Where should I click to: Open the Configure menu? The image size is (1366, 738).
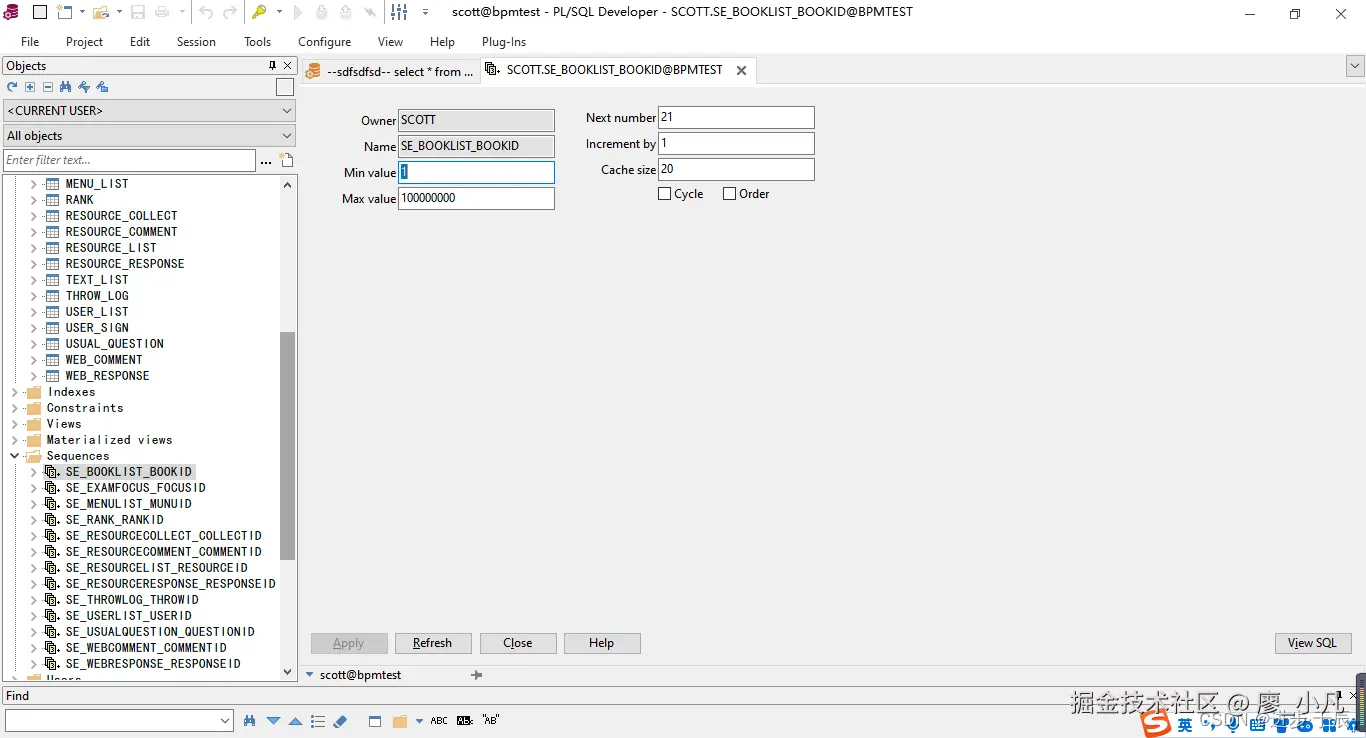tap(324, 42)
